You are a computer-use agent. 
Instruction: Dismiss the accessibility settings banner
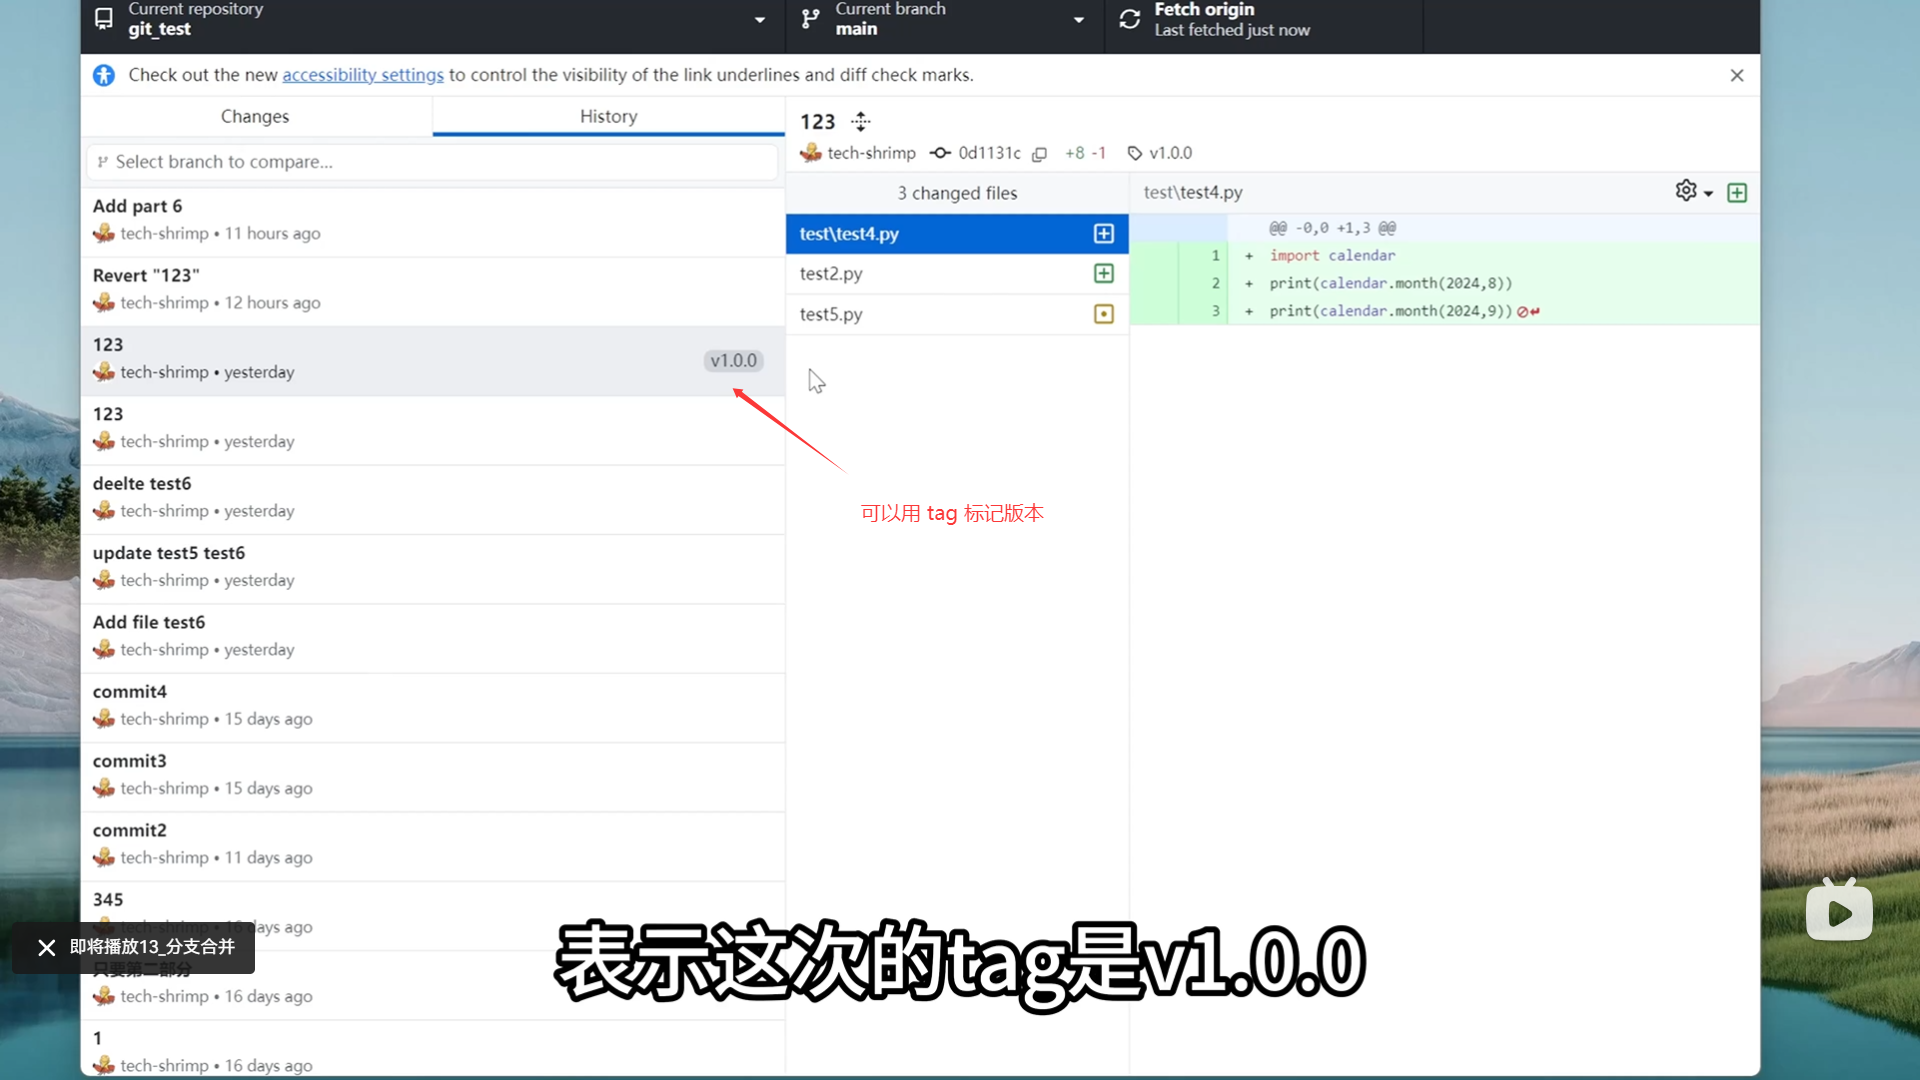pos(1737,75)
